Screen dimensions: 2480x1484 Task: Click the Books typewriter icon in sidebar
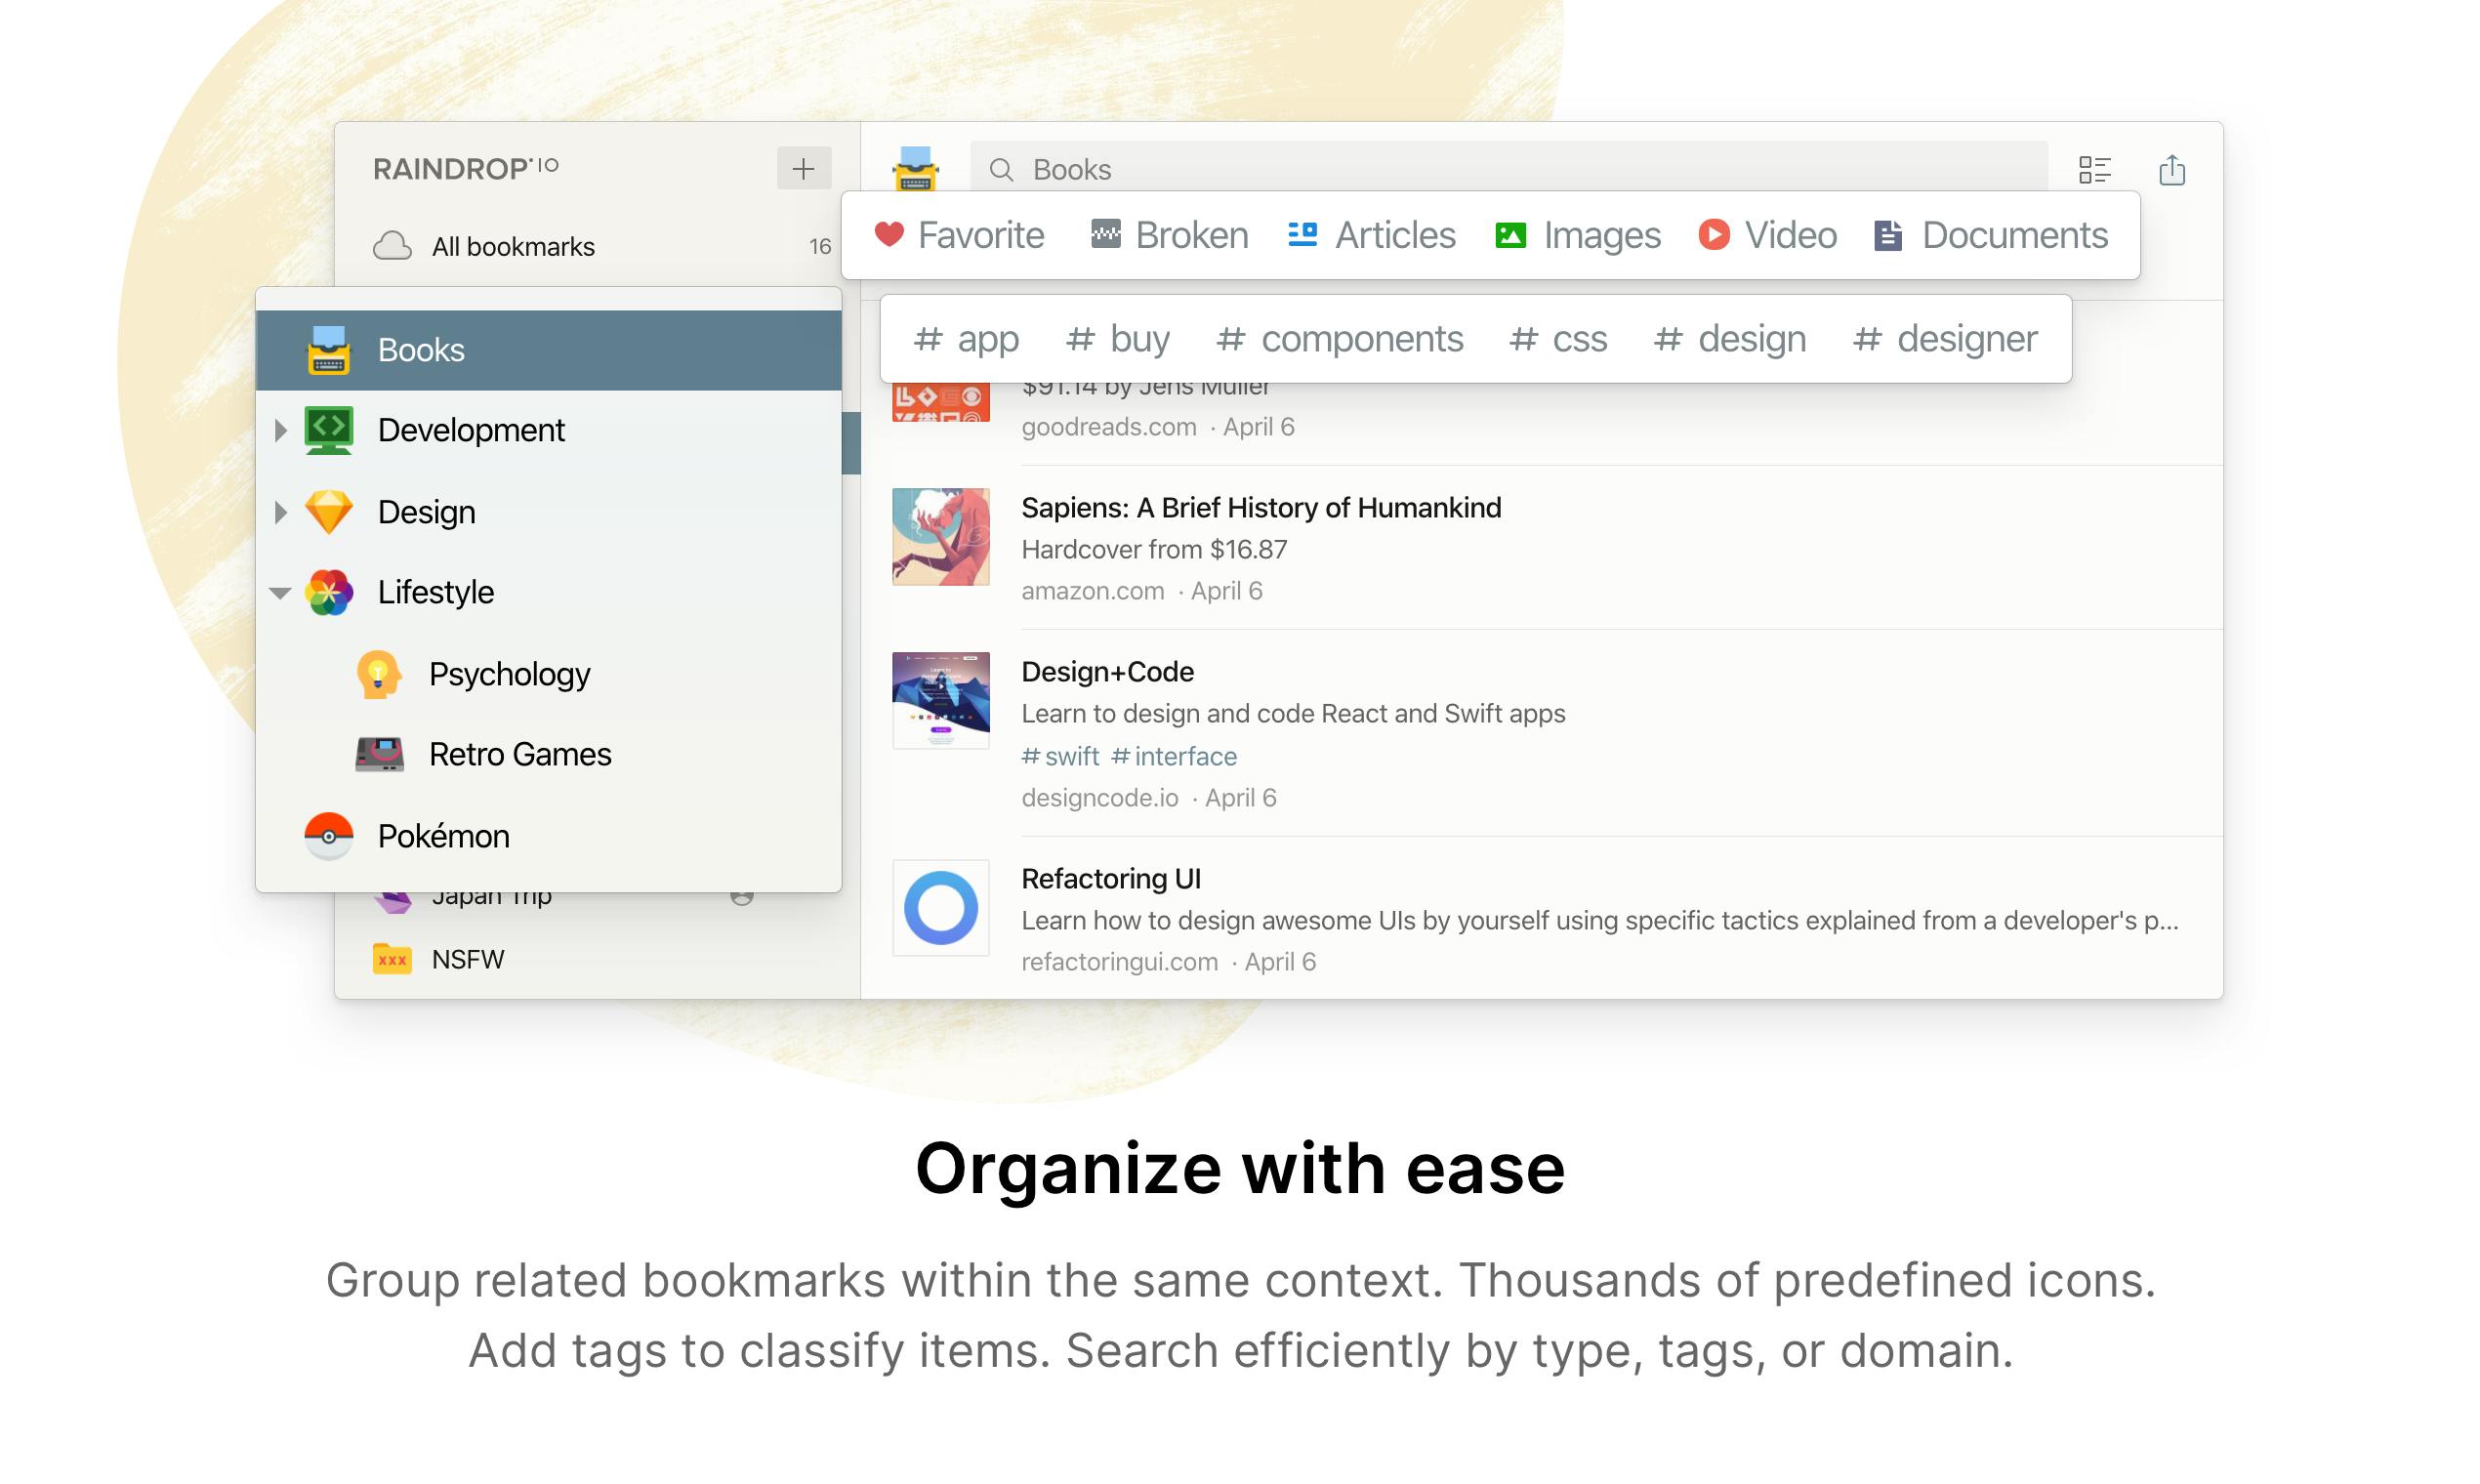(328, 350)
